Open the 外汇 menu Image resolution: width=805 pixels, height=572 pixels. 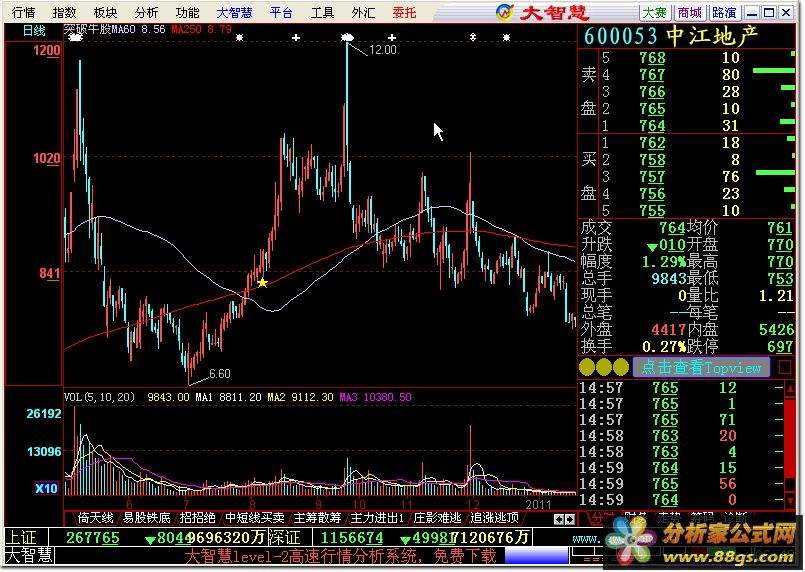[x=363, y=12]
